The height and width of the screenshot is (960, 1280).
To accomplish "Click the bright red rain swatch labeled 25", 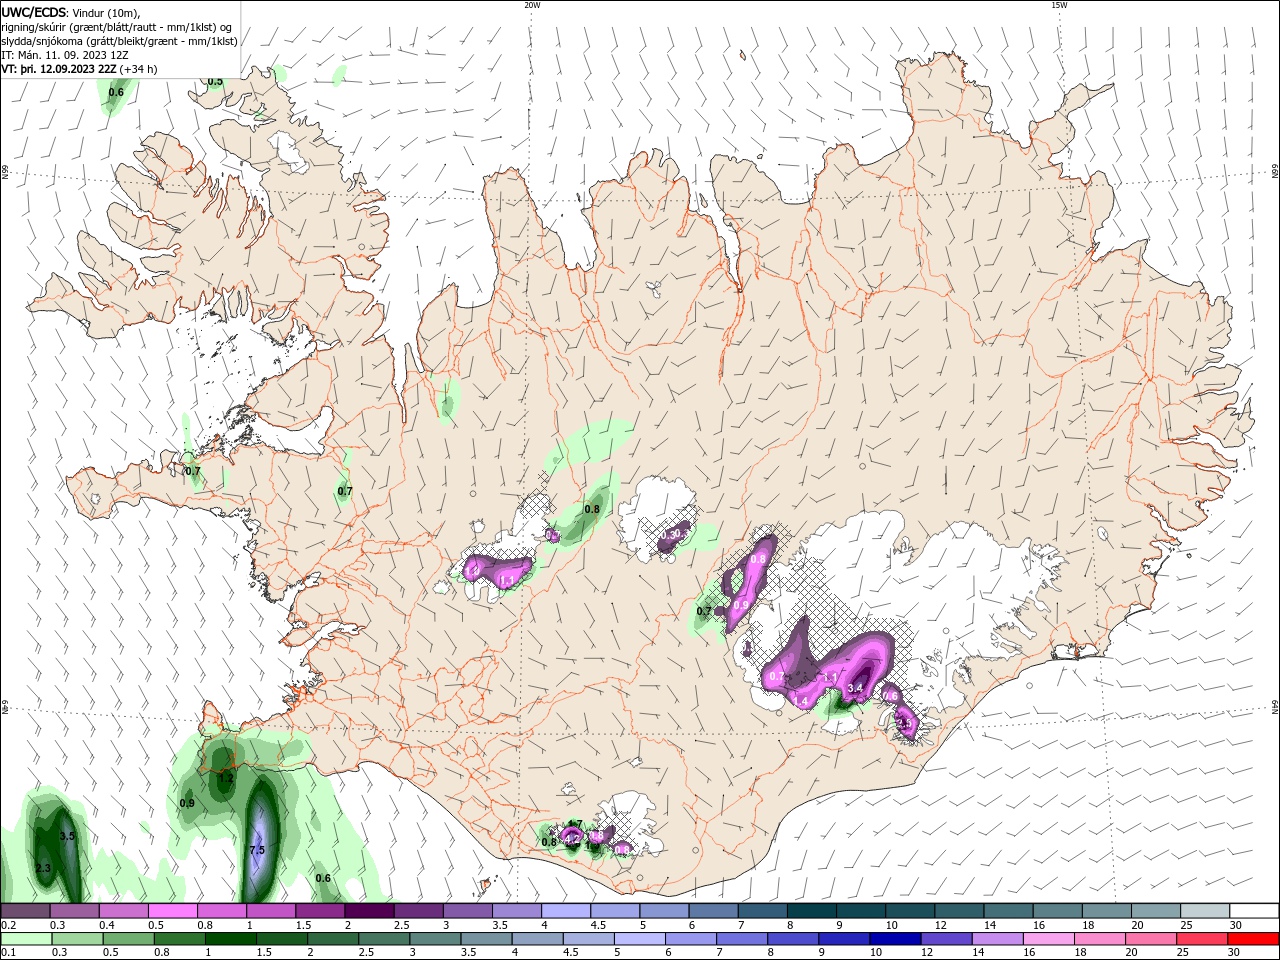I will tap(1202, 939).
